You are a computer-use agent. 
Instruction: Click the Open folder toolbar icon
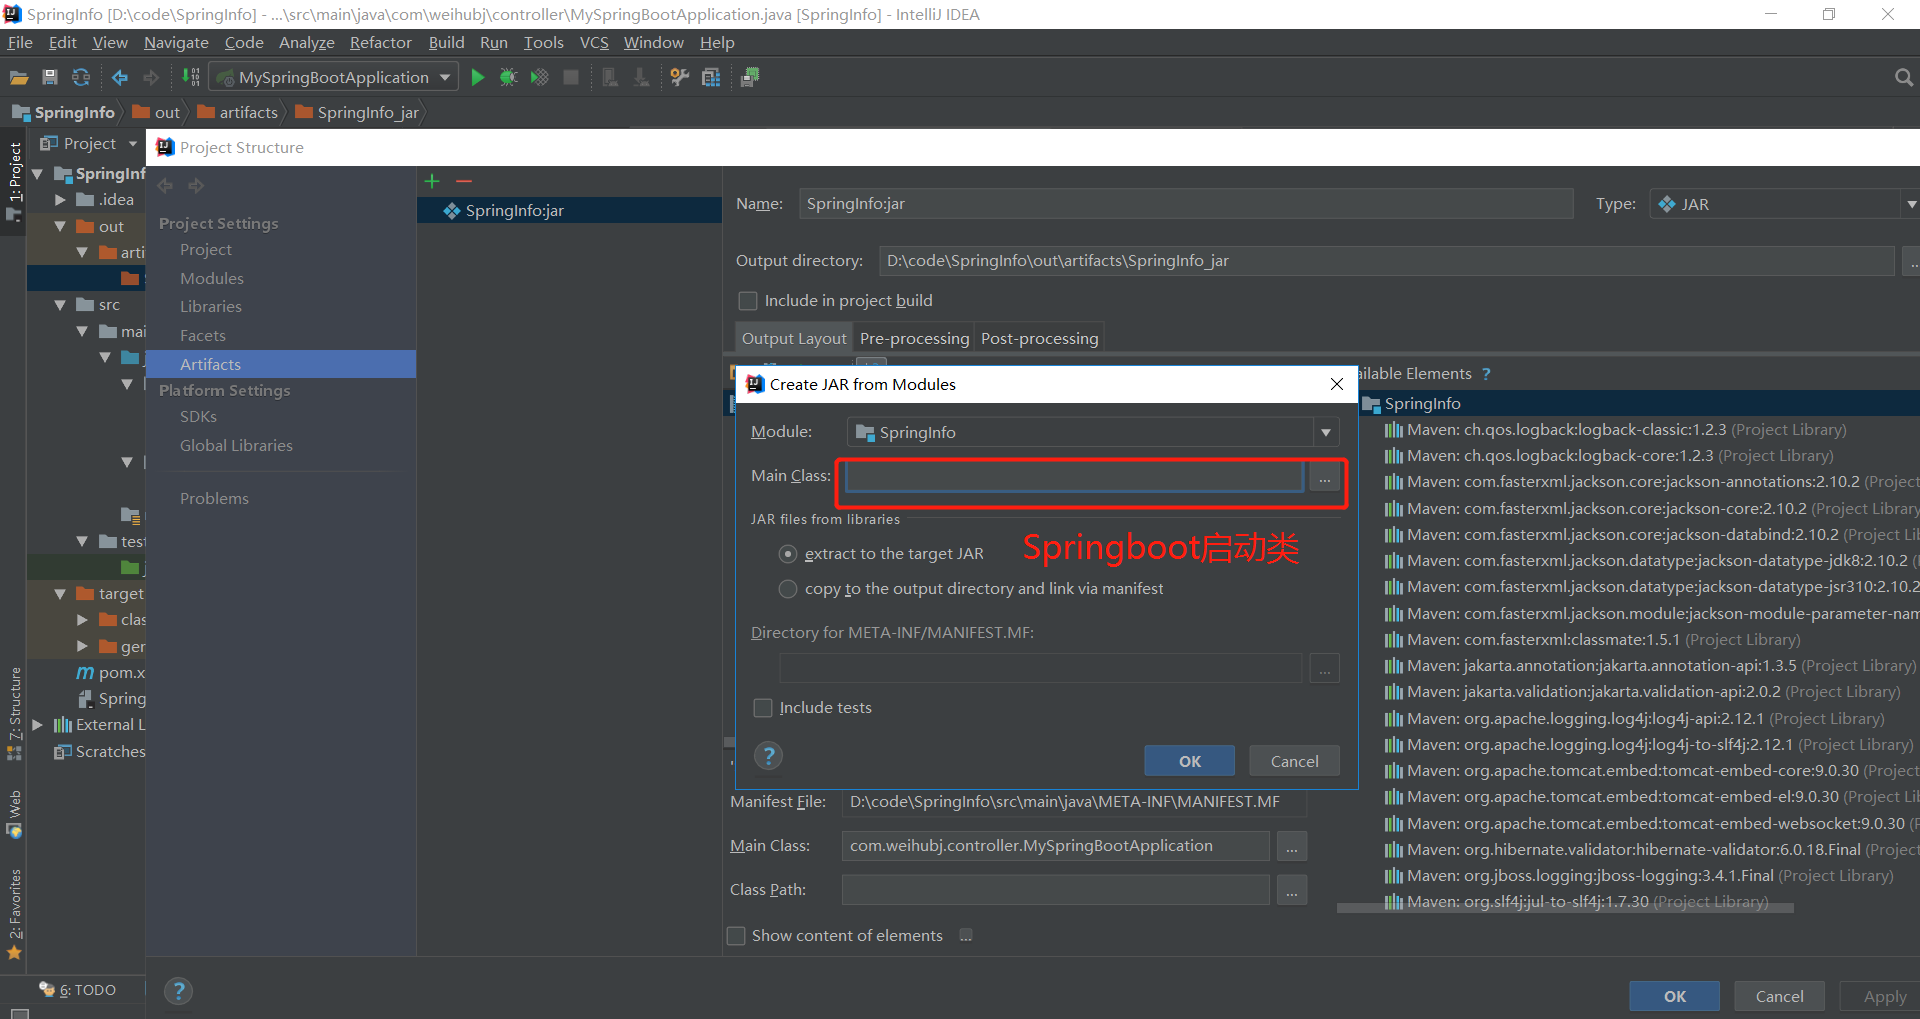(x=19, y=78)
